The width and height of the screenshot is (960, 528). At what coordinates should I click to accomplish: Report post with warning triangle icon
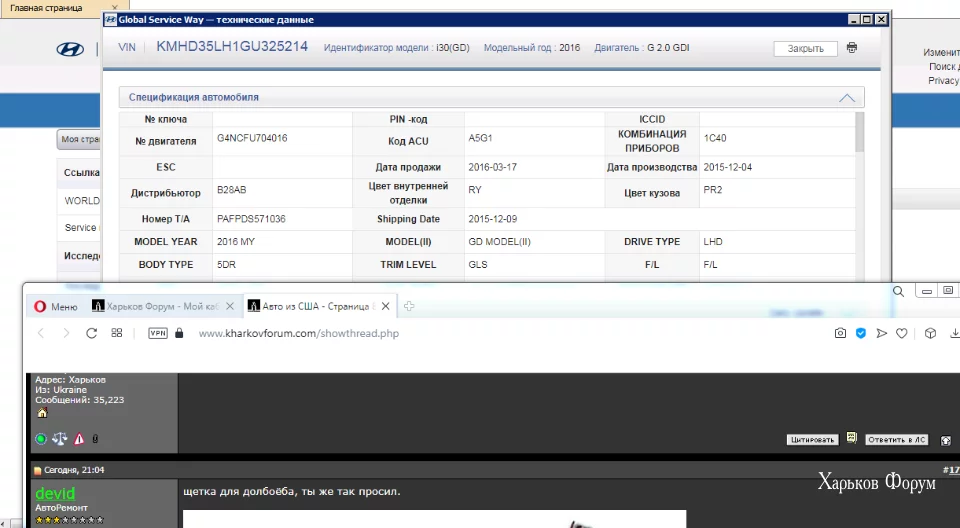(79, 439)
